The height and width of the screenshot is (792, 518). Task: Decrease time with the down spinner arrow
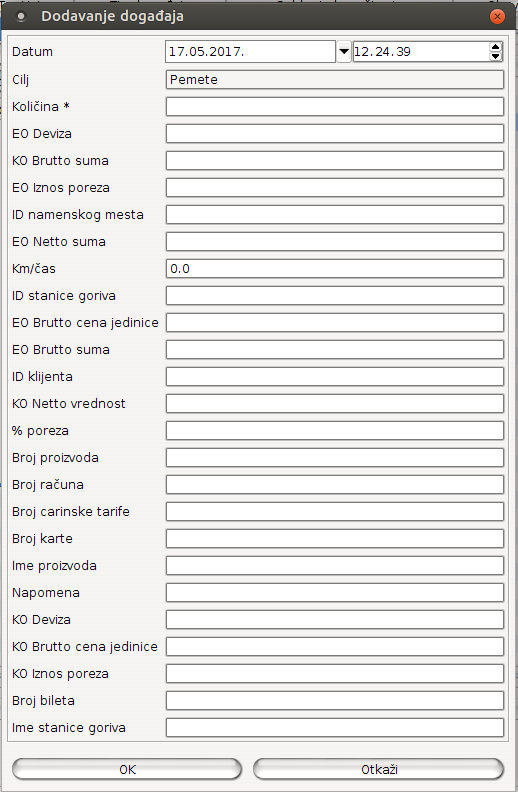(x=495, y=56)
